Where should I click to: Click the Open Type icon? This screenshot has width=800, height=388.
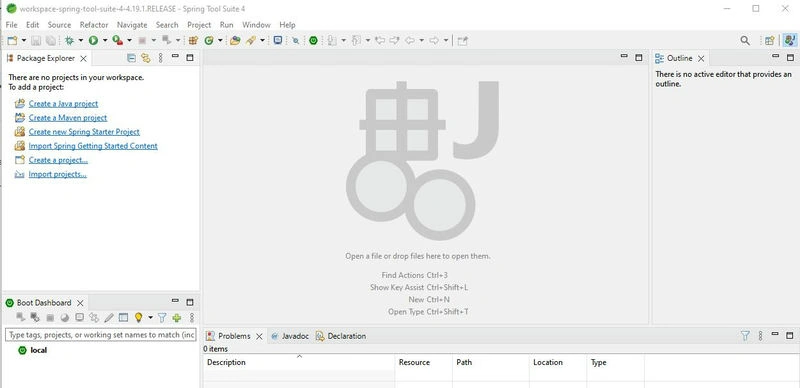235,40
